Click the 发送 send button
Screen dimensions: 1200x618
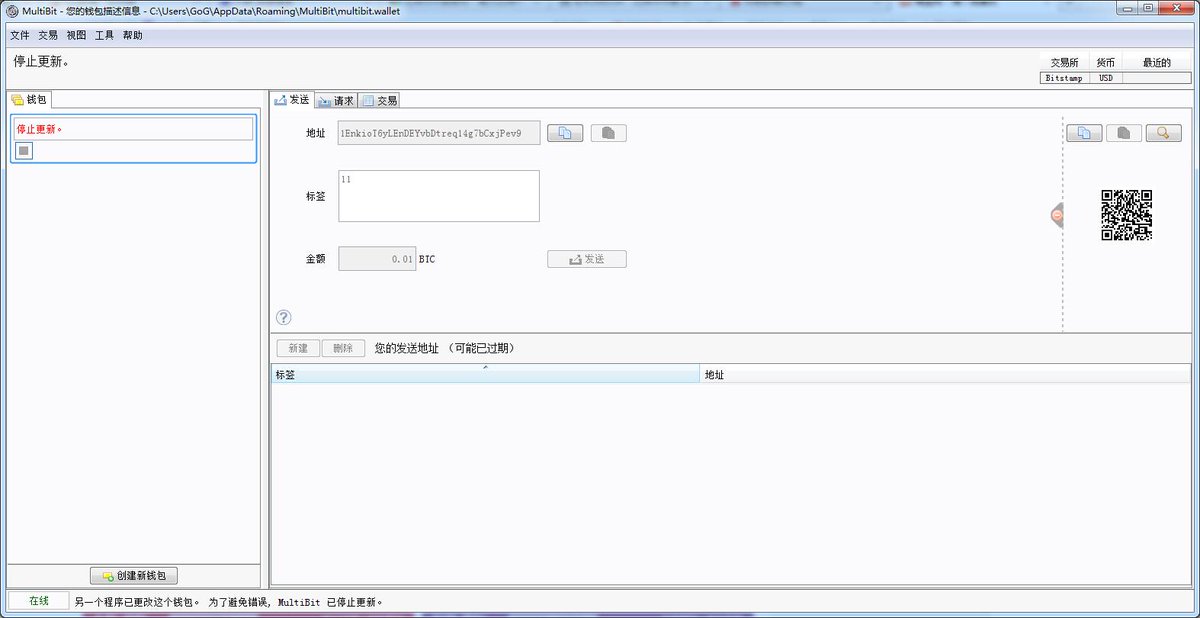[x=587, y=259]
